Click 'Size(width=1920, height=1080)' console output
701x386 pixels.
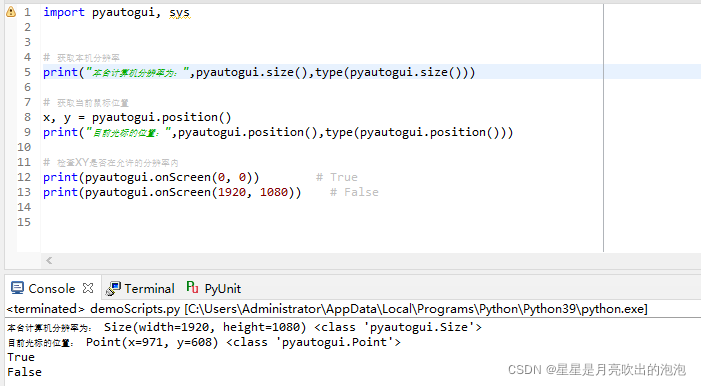(x=205, y=327)
